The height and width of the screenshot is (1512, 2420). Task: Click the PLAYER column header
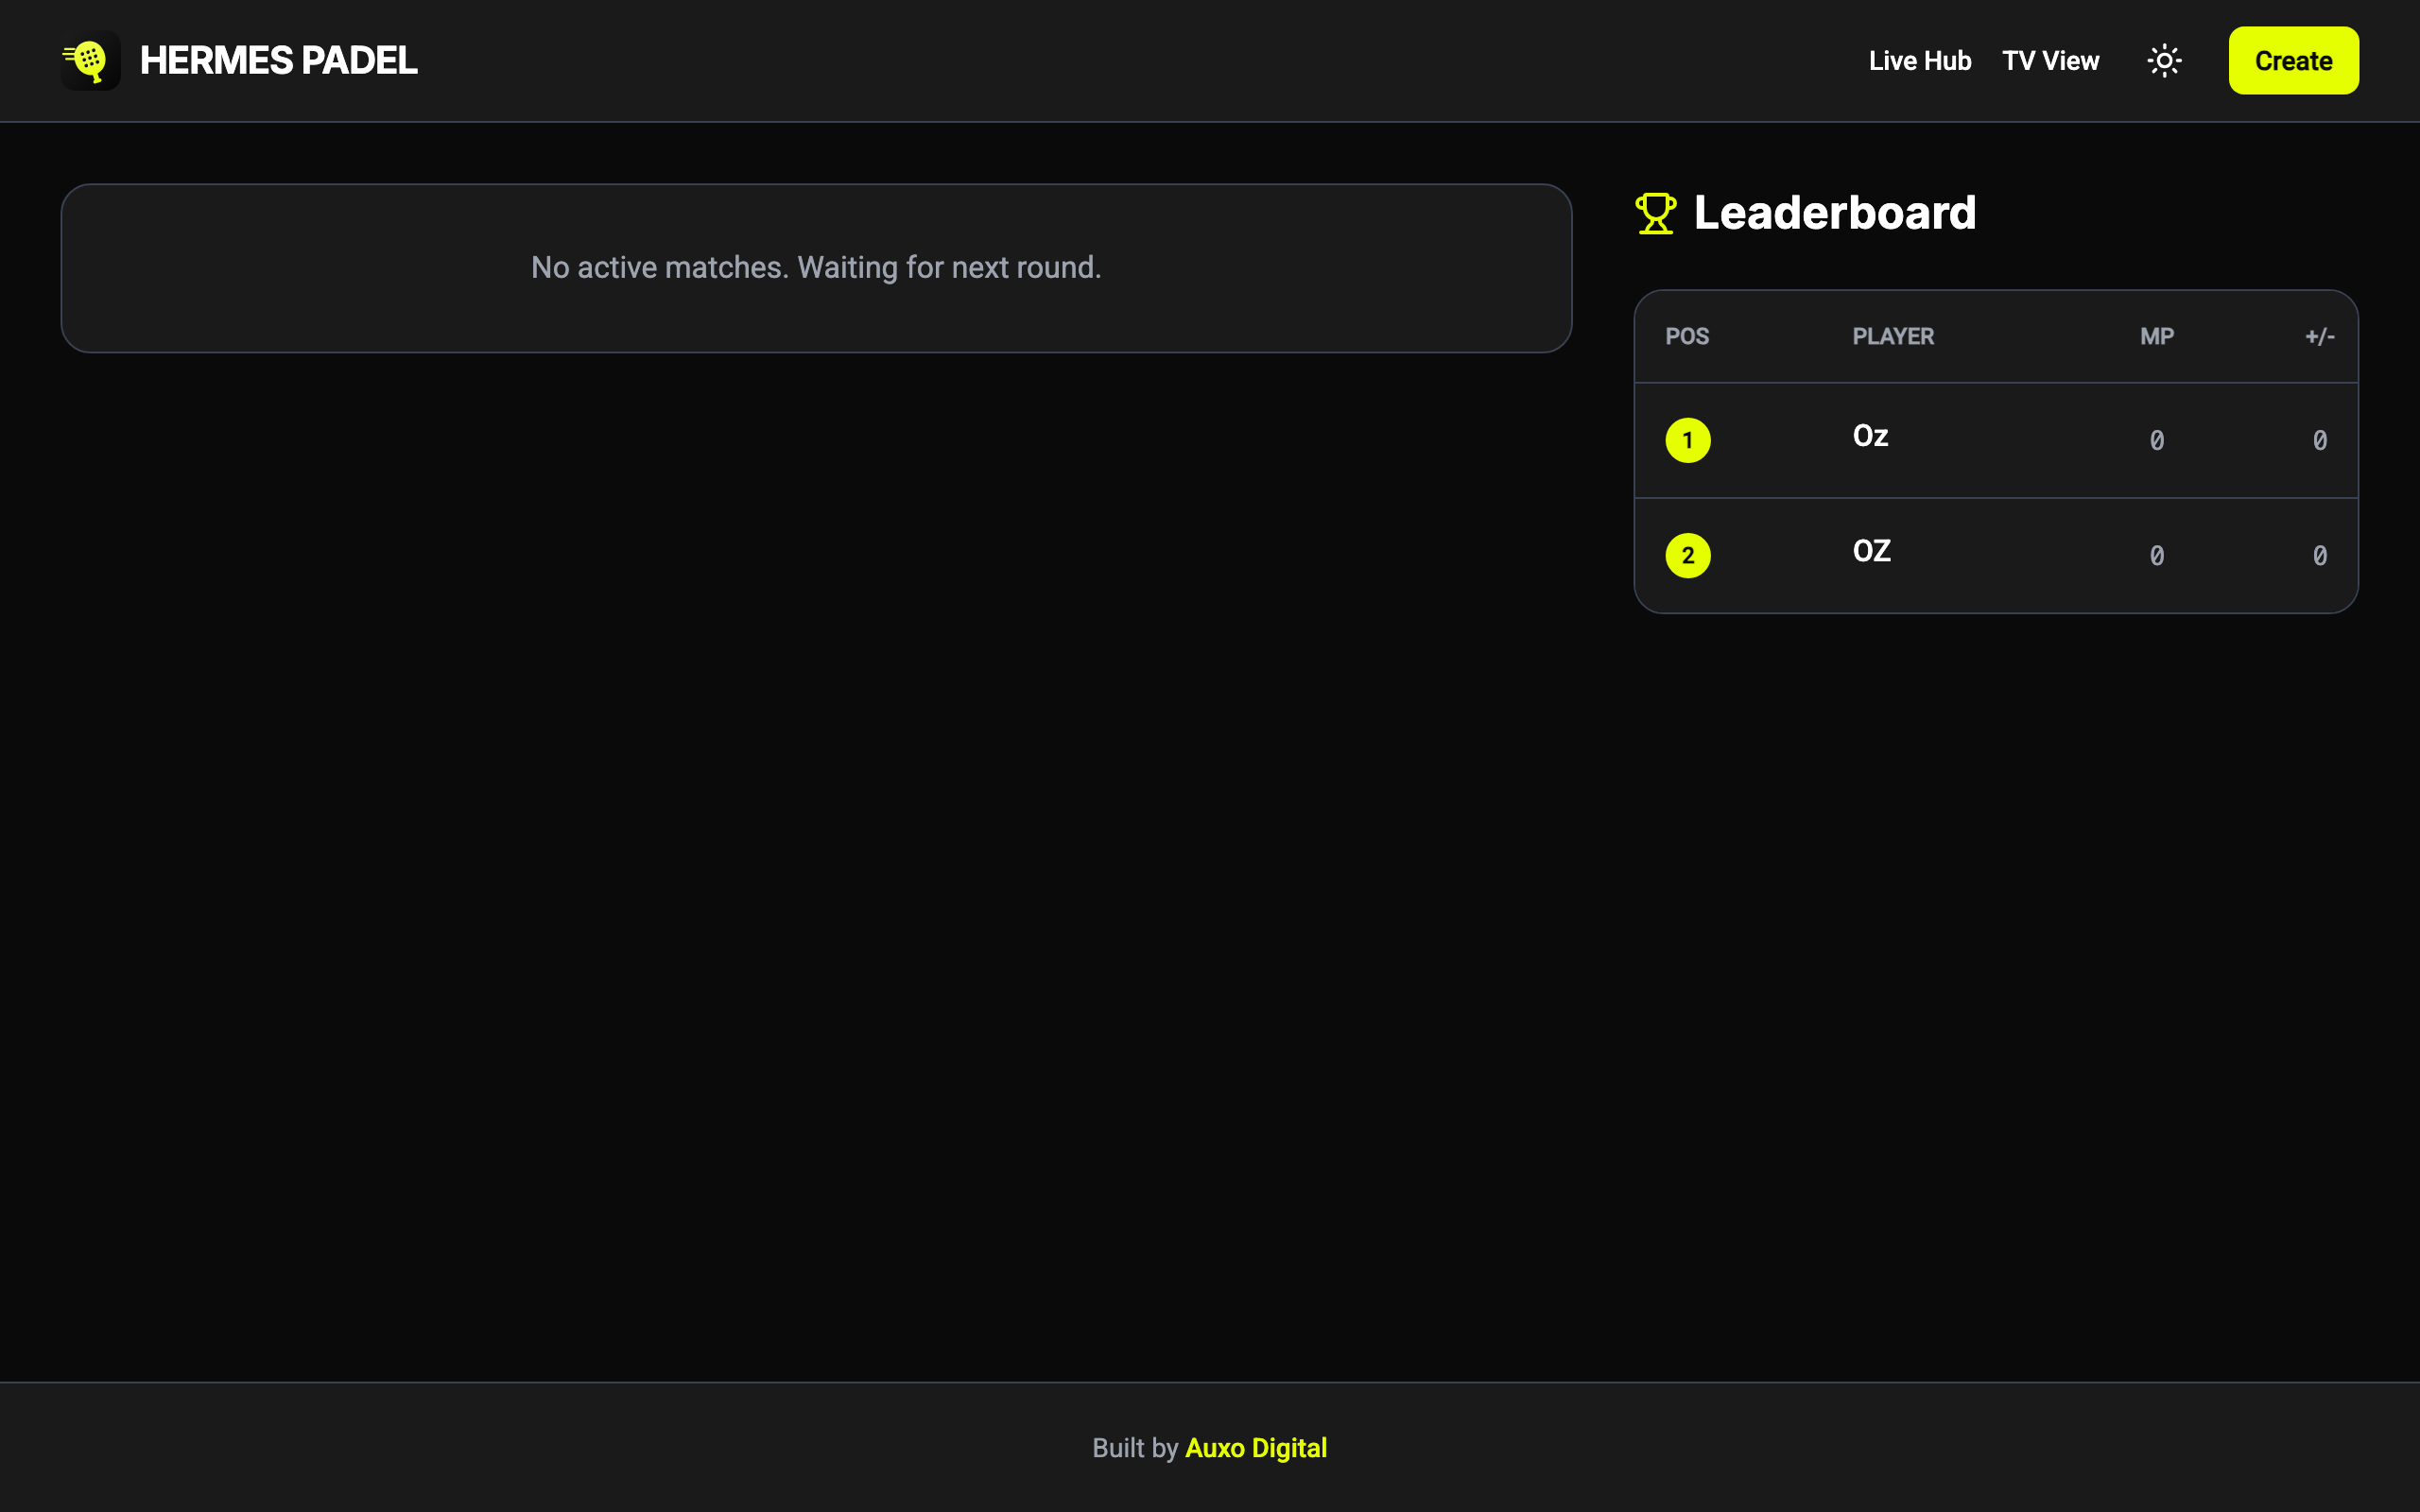1893,336
